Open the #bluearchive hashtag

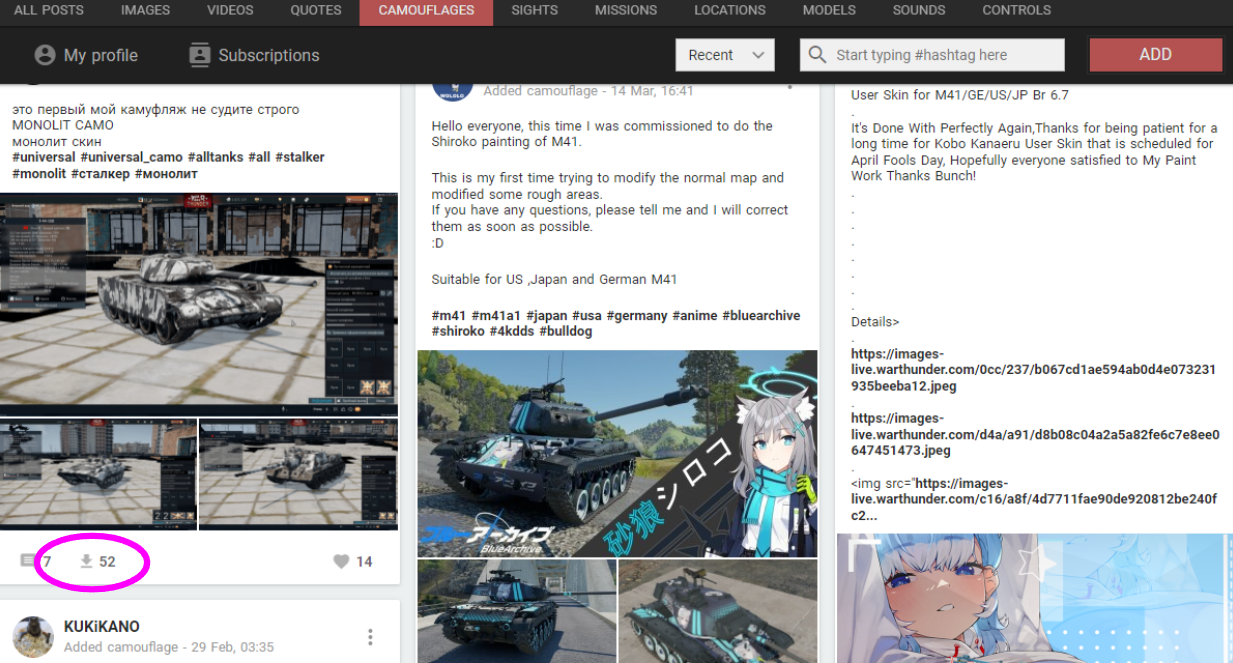pos(761,315)
